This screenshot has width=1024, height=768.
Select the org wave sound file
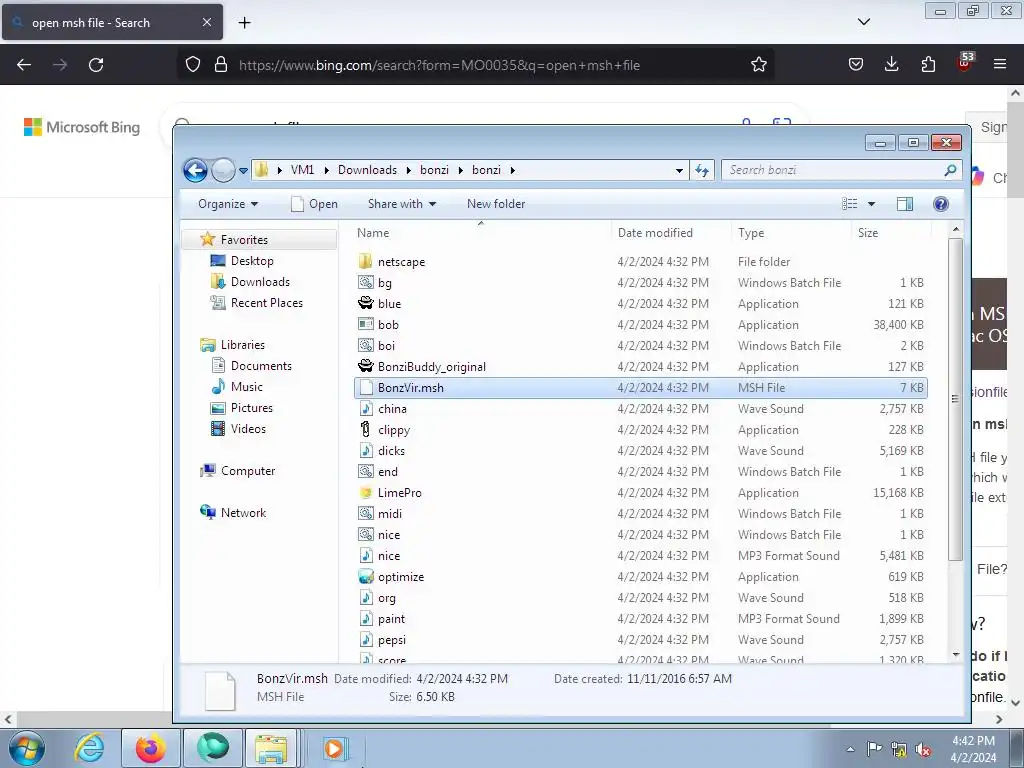(x=387, y=598)
